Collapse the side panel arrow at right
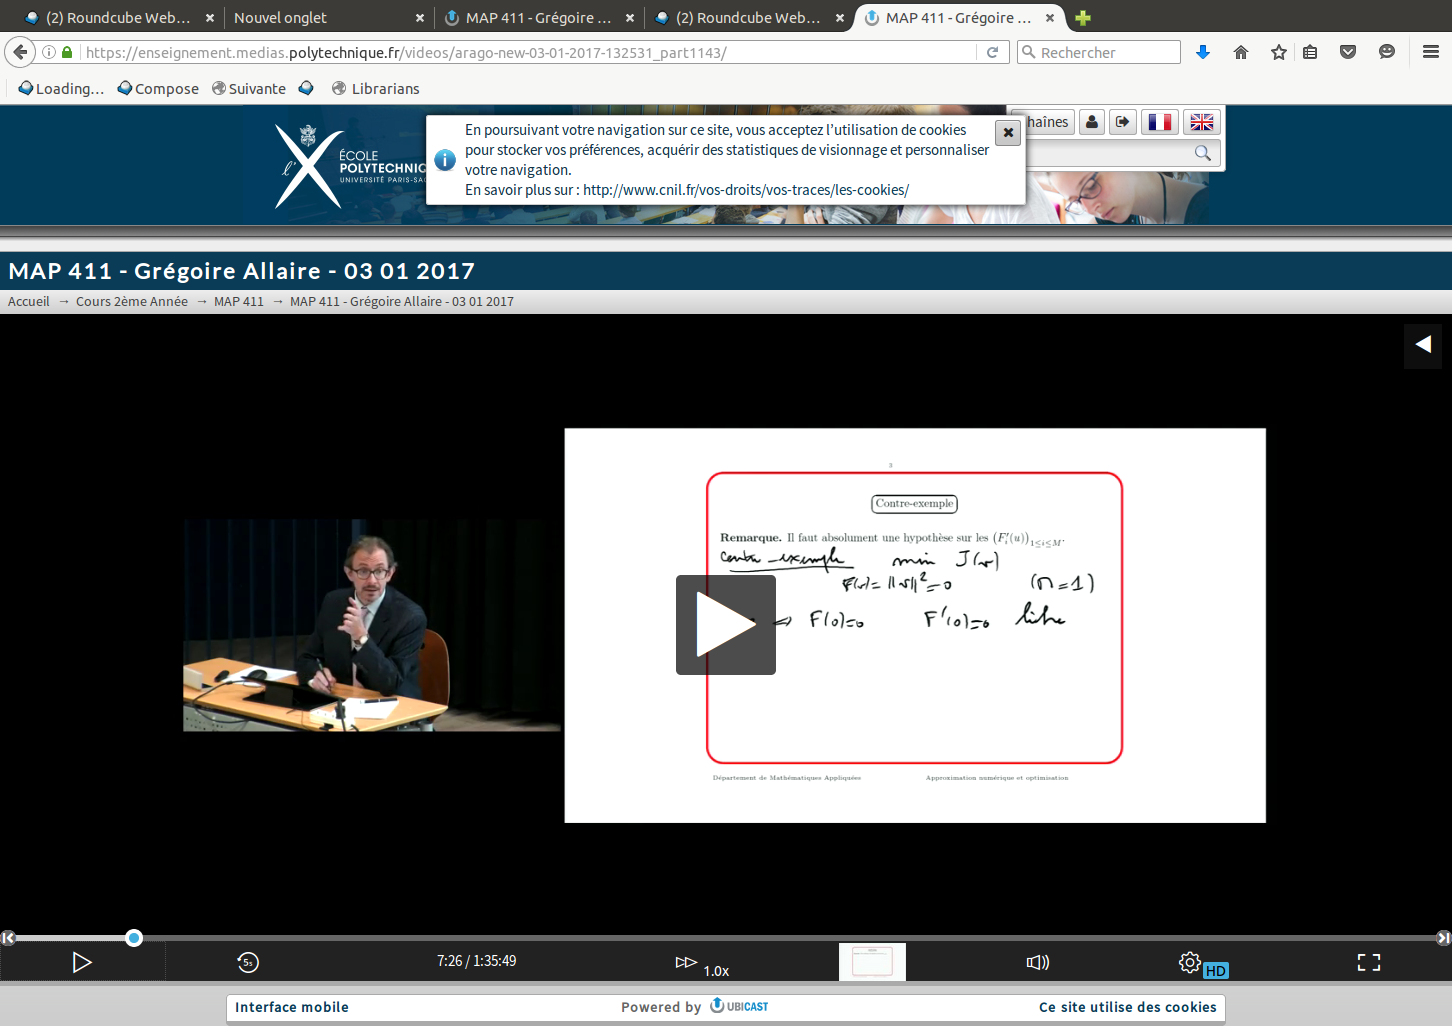This screenshot has width=1452, height=1026. 1422,345
